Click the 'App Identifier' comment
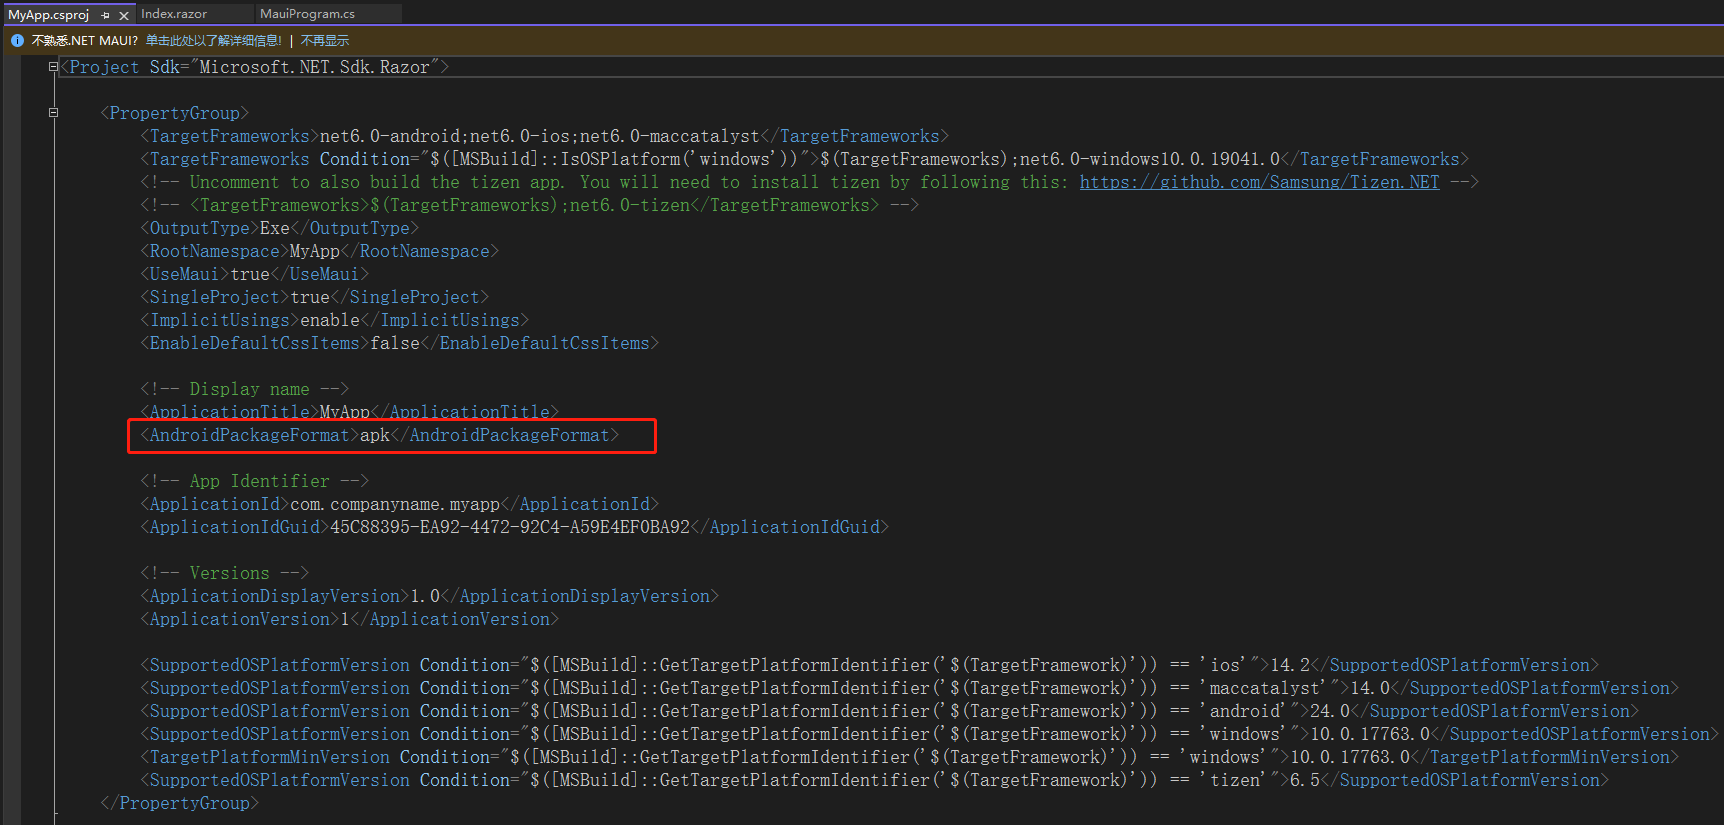This screenshot has width=1724, height=825. 255,481
